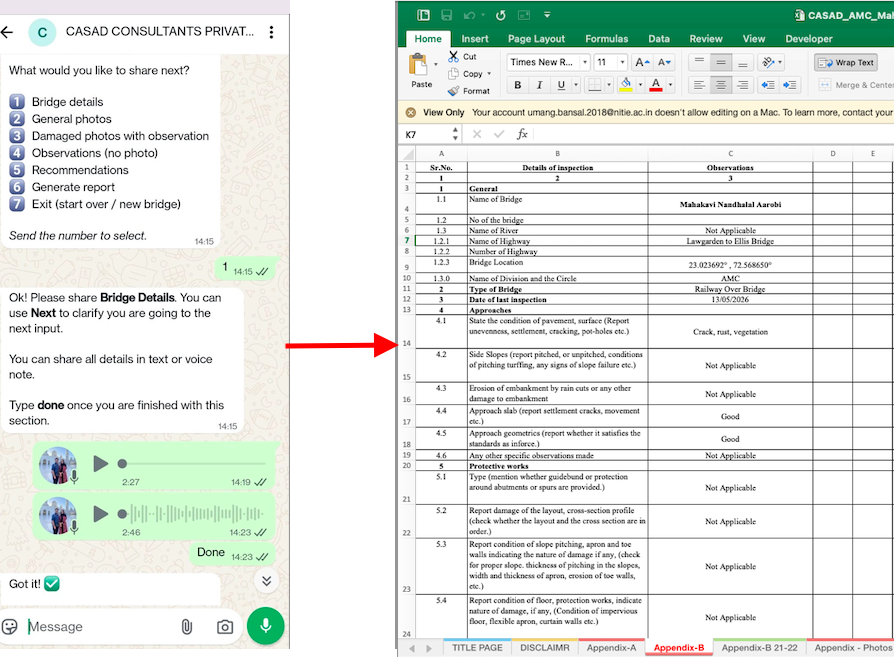Viewport: 894px width, 657px height.
Task: Tap the green voice record microphone
Action: pyautogui.click(x=266, y=626)
